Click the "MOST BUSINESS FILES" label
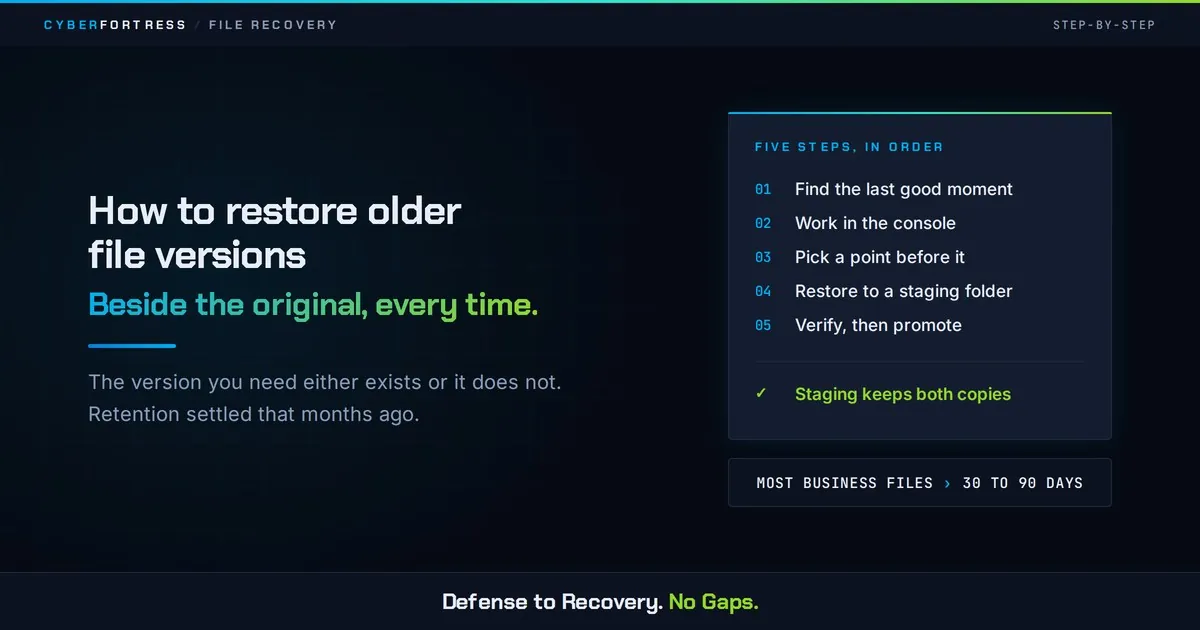Viewport: 1200px width, 630px height. [x=845, y=483]
